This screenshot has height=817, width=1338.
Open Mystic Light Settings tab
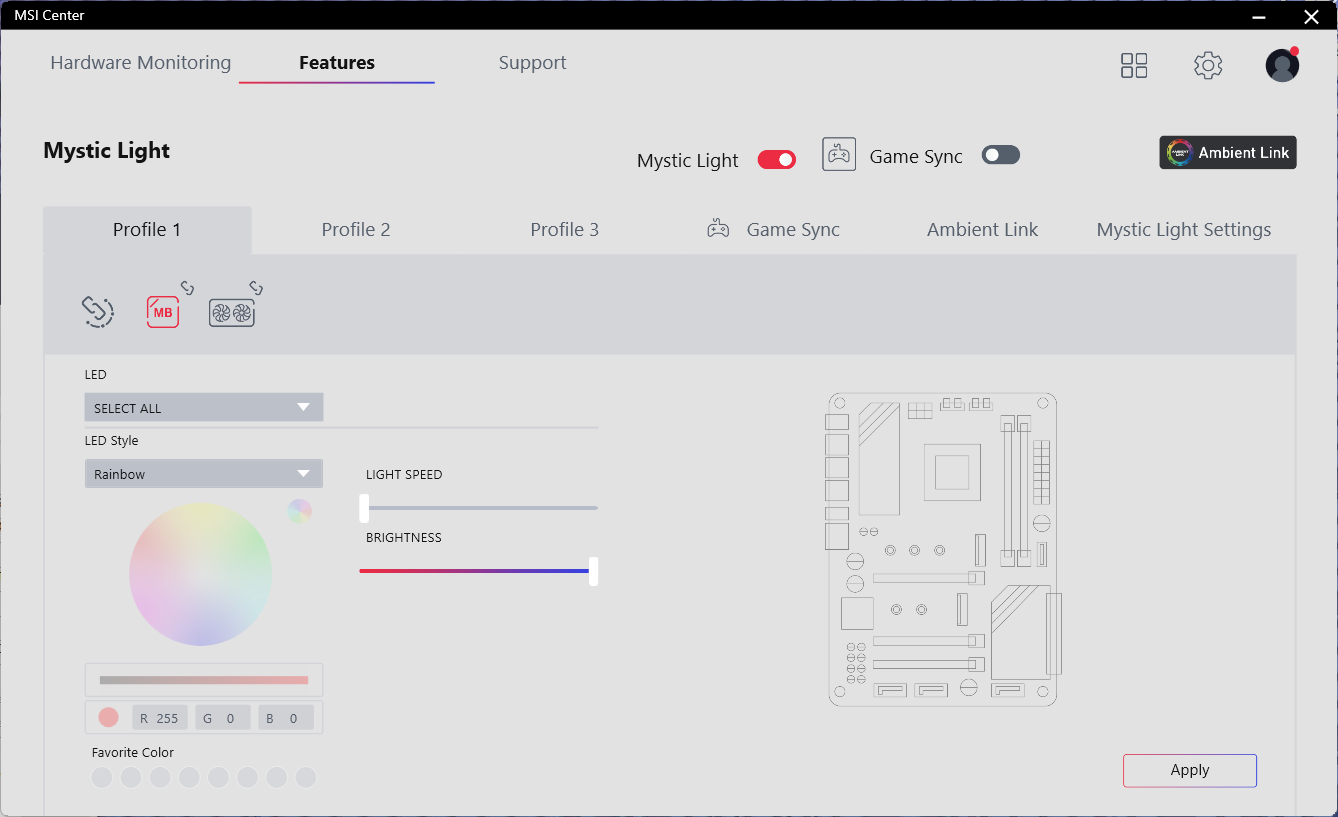1184,230
